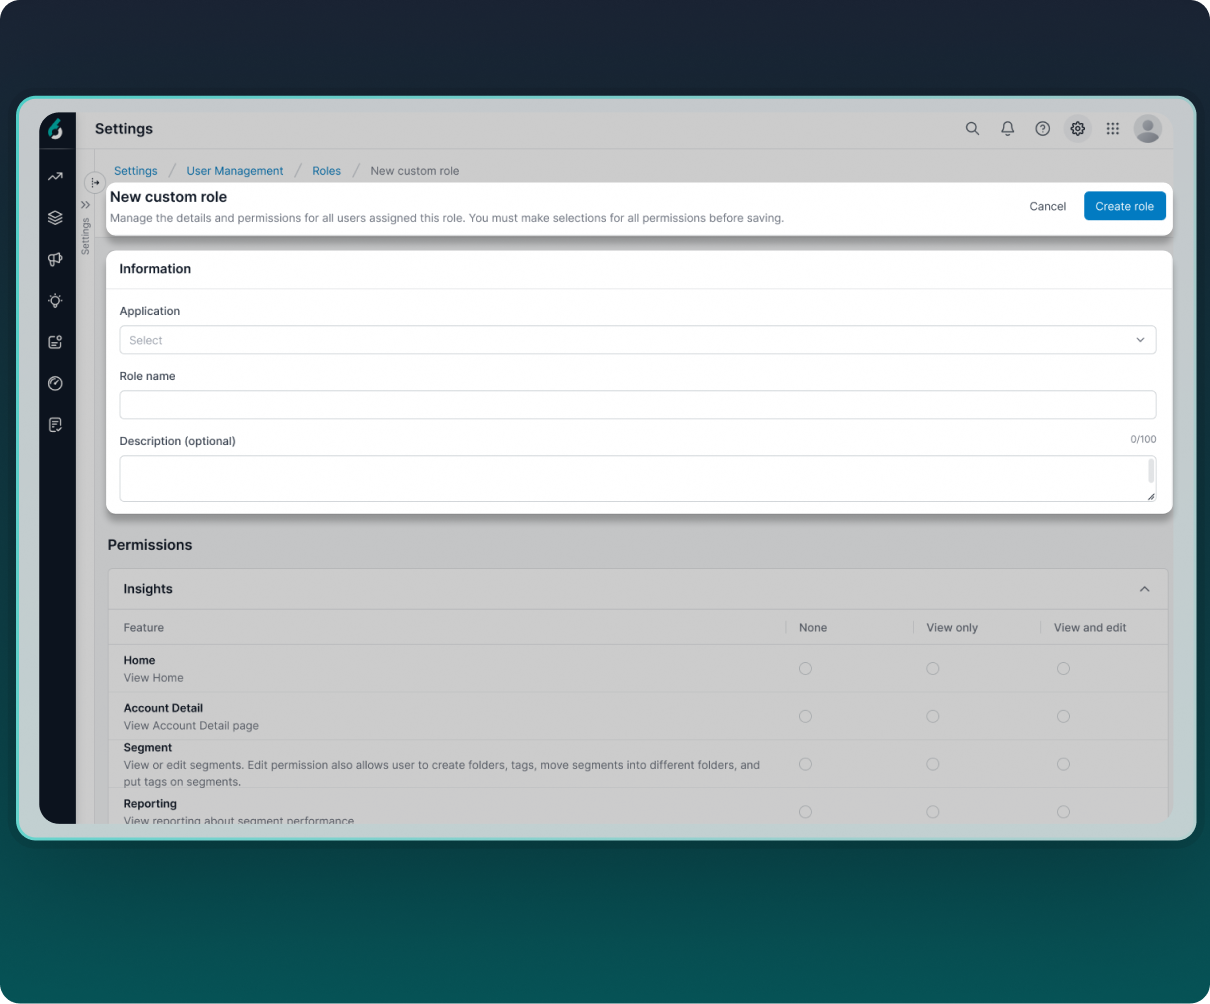Open the checklist document sidebar icon
Viewport: 1210px width, 1004px height.
pos(55,425)
